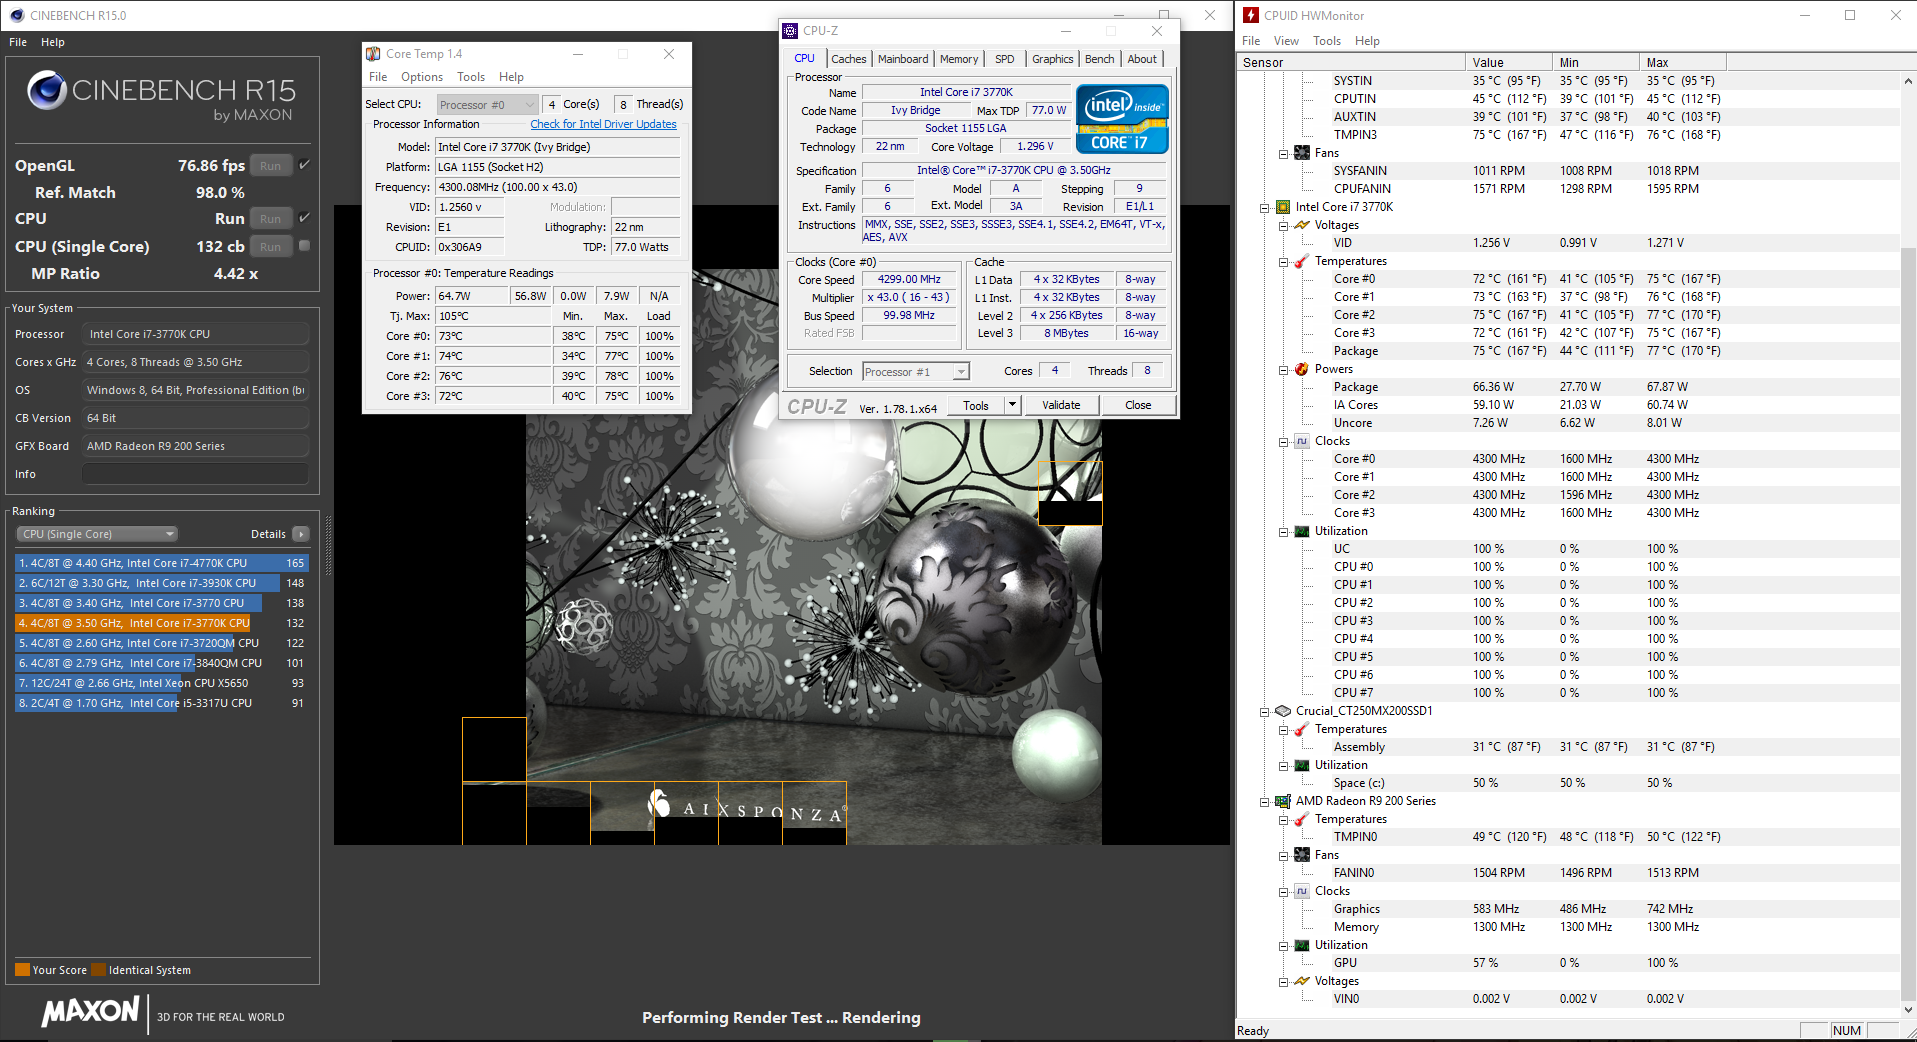This screenshot has width=1917, height=1042.
Task: Collapse the Fans branch above SYSFANIN
Action: click(1283, 154)
